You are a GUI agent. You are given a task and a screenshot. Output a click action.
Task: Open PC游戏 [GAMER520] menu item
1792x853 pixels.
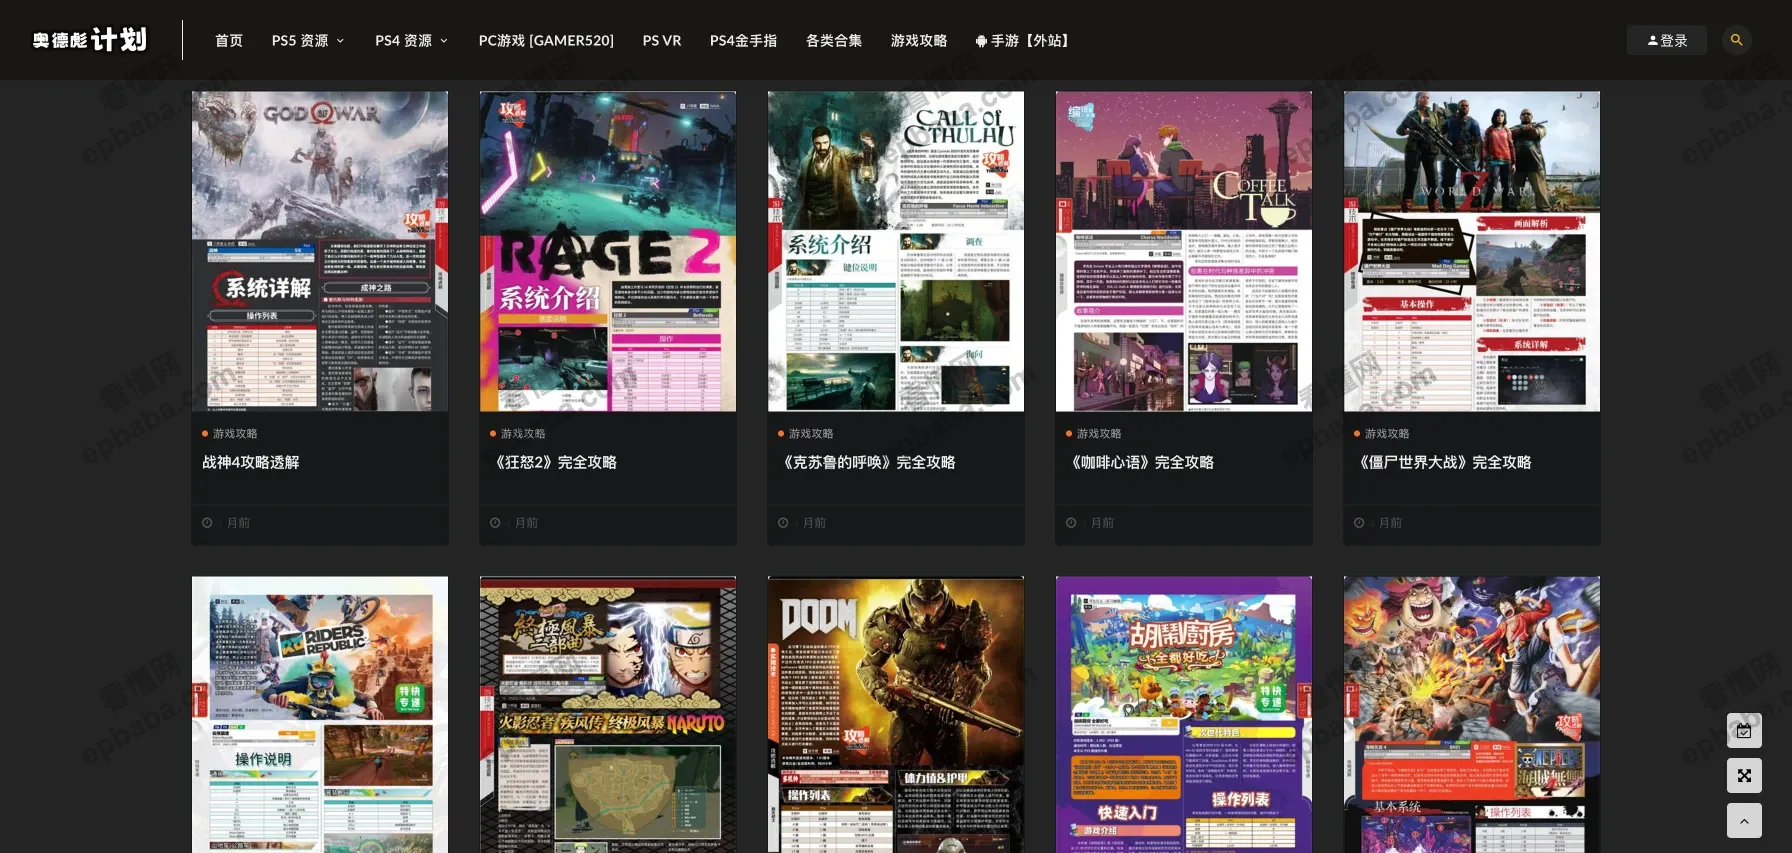[x=546, y=41]
